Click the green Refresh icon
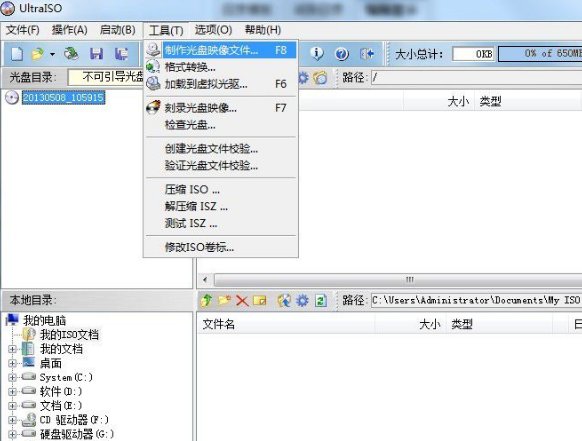The image size is (582, 441). click(x=321, y=300)
